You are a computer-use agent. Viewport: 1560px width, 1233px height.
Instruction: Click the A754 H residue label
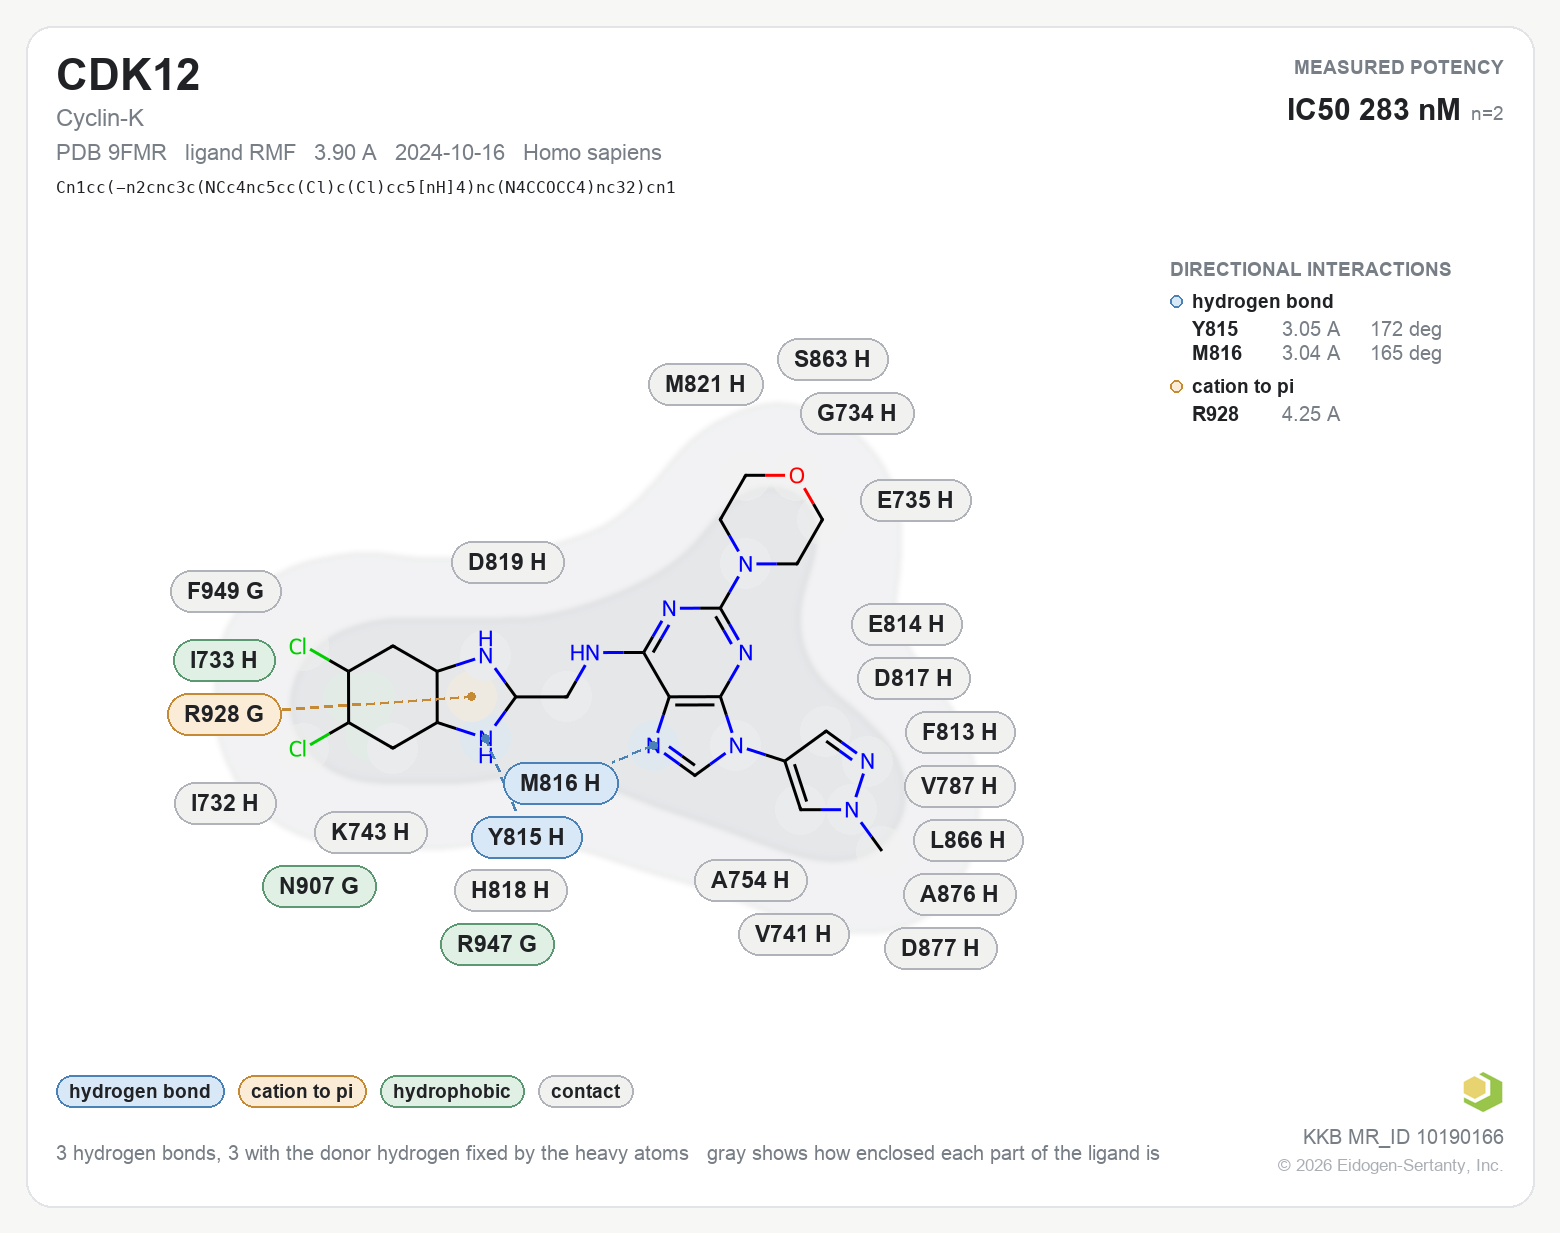pos(750,880)
